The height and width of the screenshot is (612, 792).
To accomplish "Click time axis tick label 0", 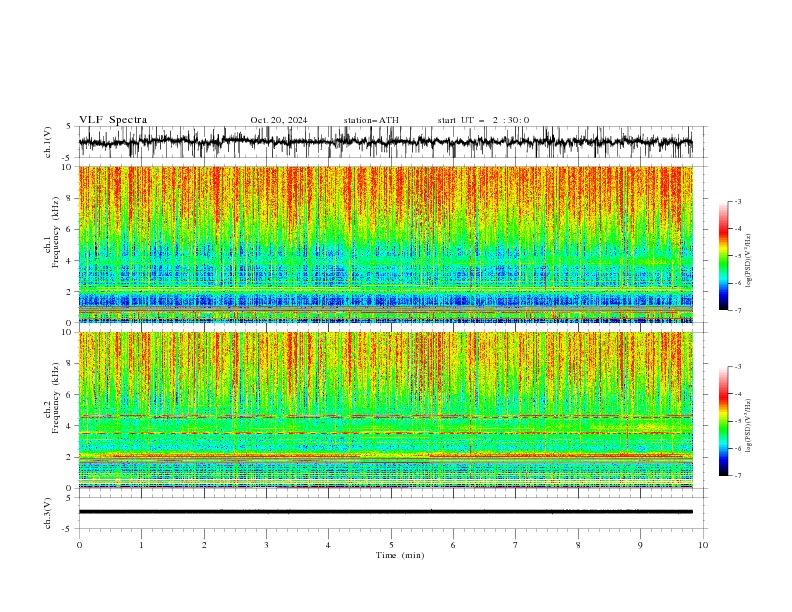I will click(79, 545).
